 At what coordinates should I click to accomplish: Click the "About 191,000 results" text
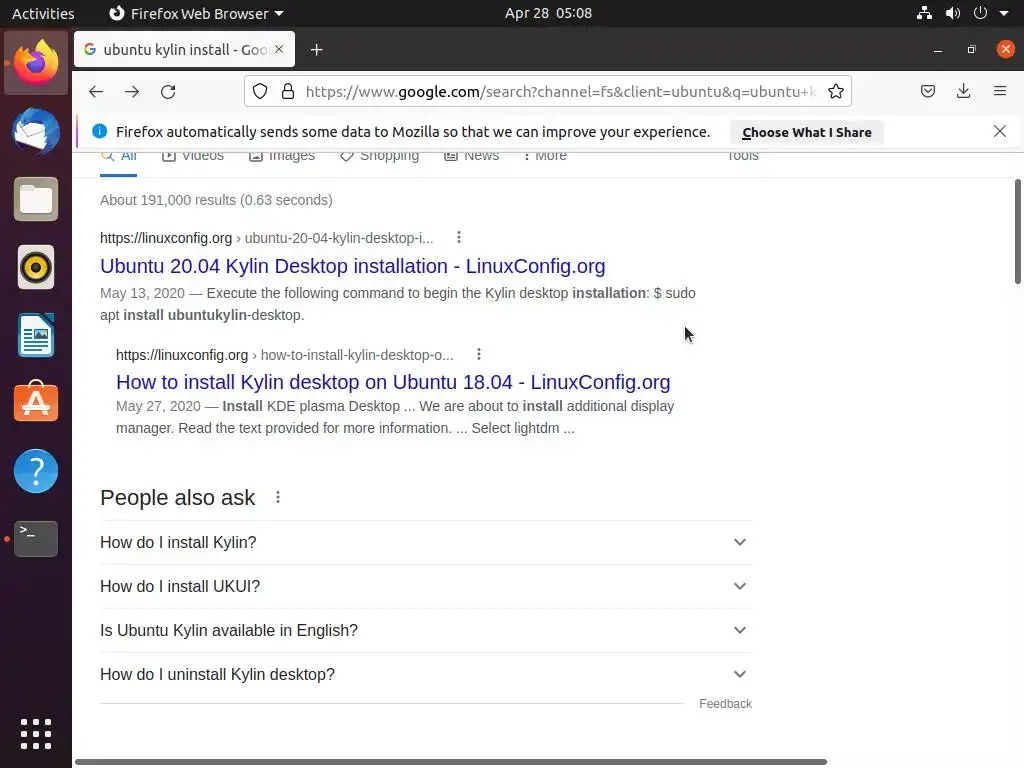pyautogui.click(x=216, y=200)
